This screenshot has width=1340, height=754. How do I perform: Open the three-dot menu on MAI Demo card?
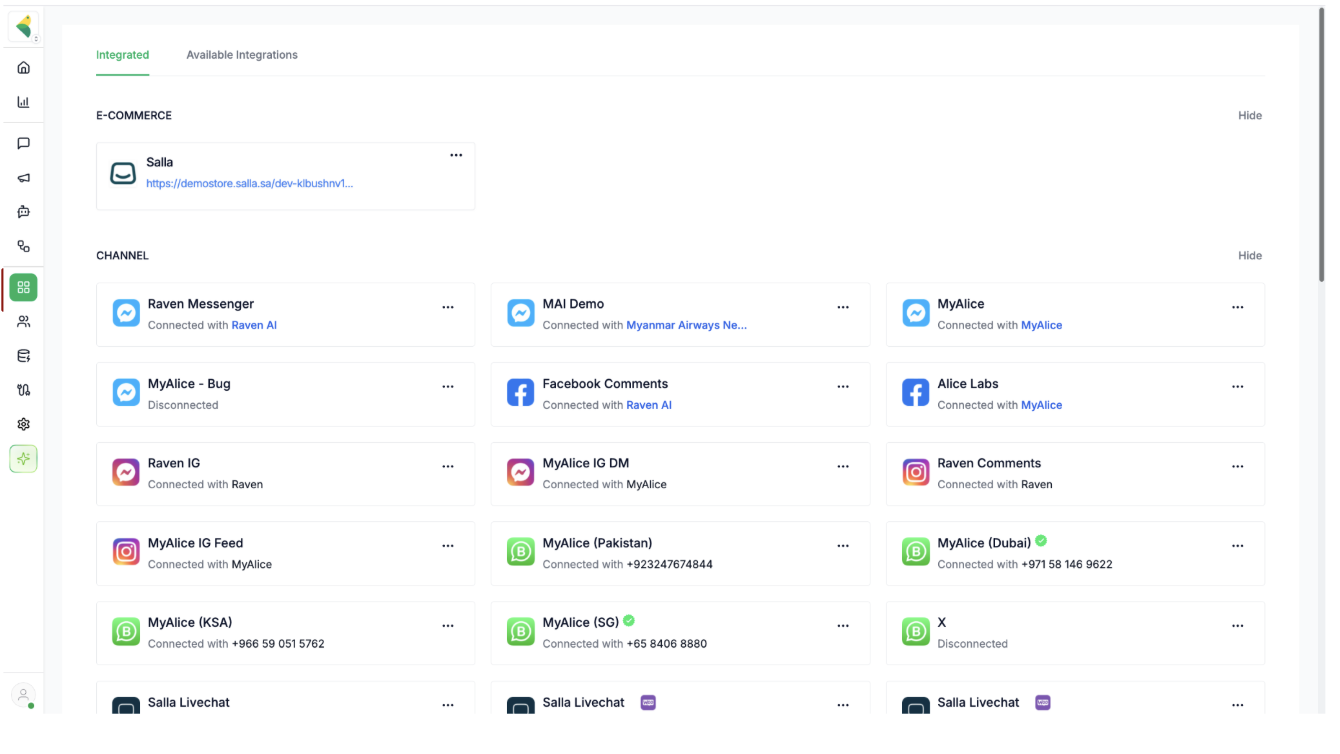coord(843,307)
